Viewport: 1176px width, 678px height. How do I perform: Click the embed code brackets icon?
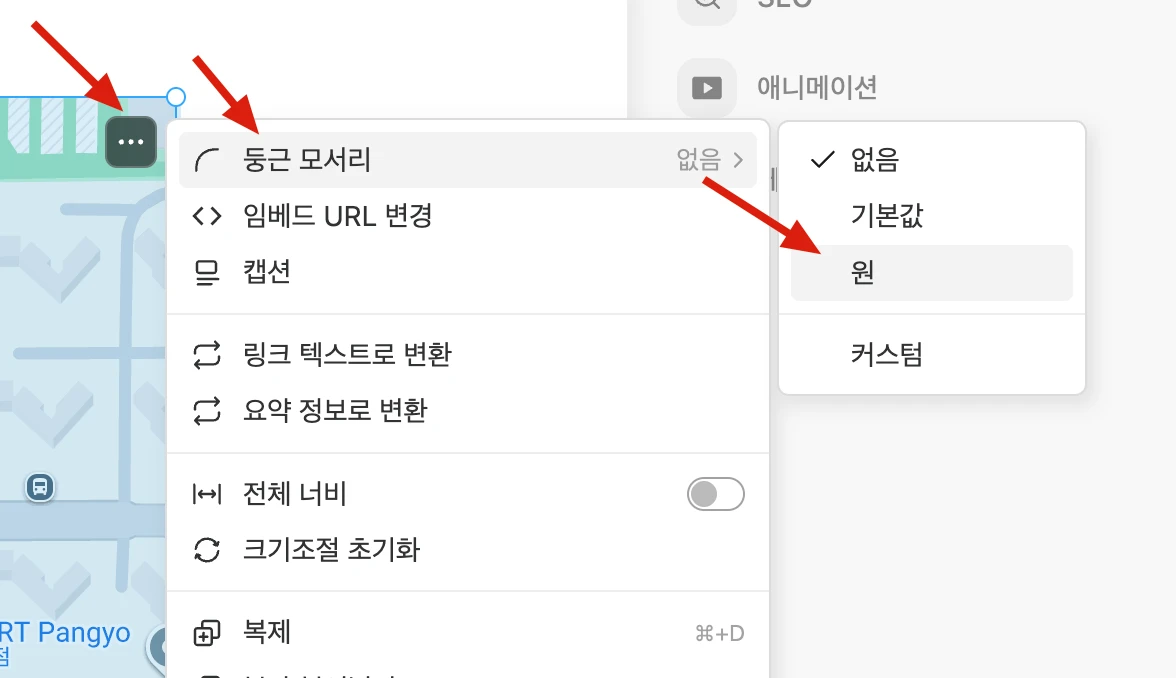[x=206, y=216]
